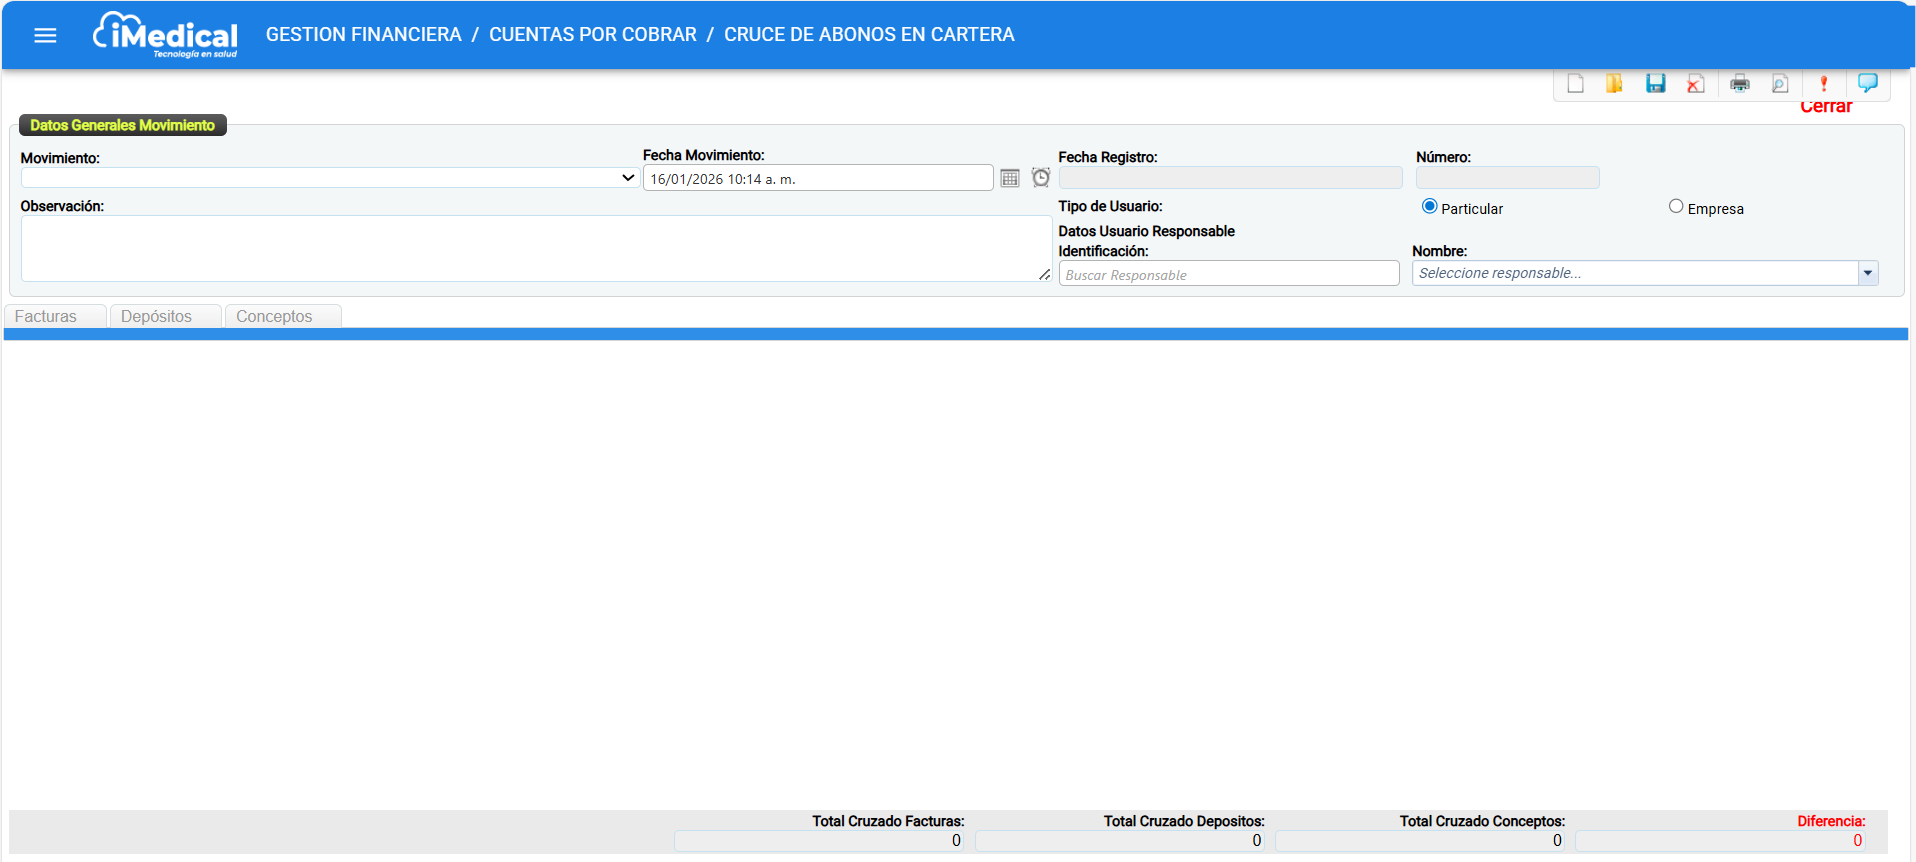Click the Total Cruzado Facturas value field
Viewport: 1916px width, 862px height.
(819, 841)
